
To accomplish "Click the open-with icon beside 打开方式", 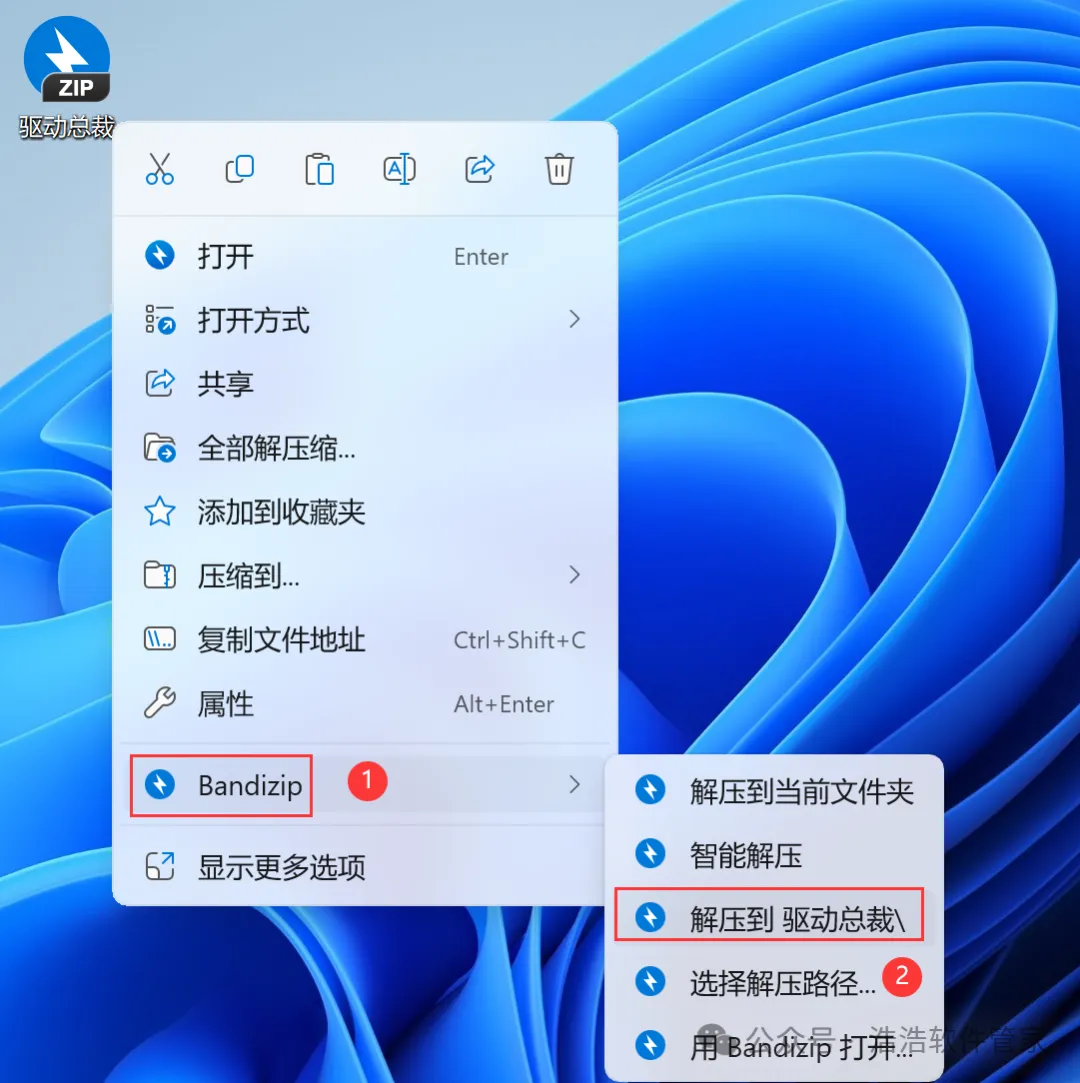I will [x=160, y=319].
